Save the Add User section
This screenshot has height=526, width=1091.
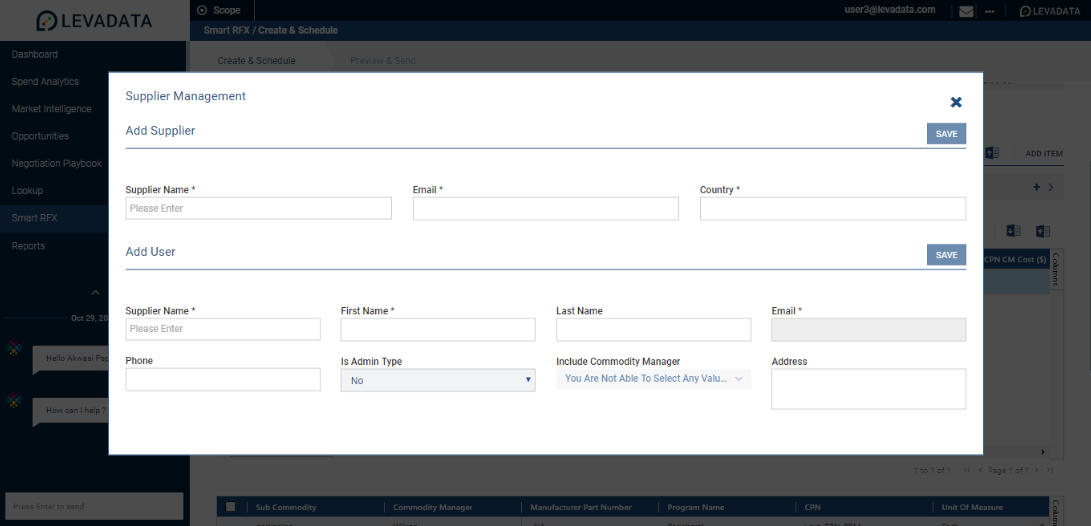point(946,255)
